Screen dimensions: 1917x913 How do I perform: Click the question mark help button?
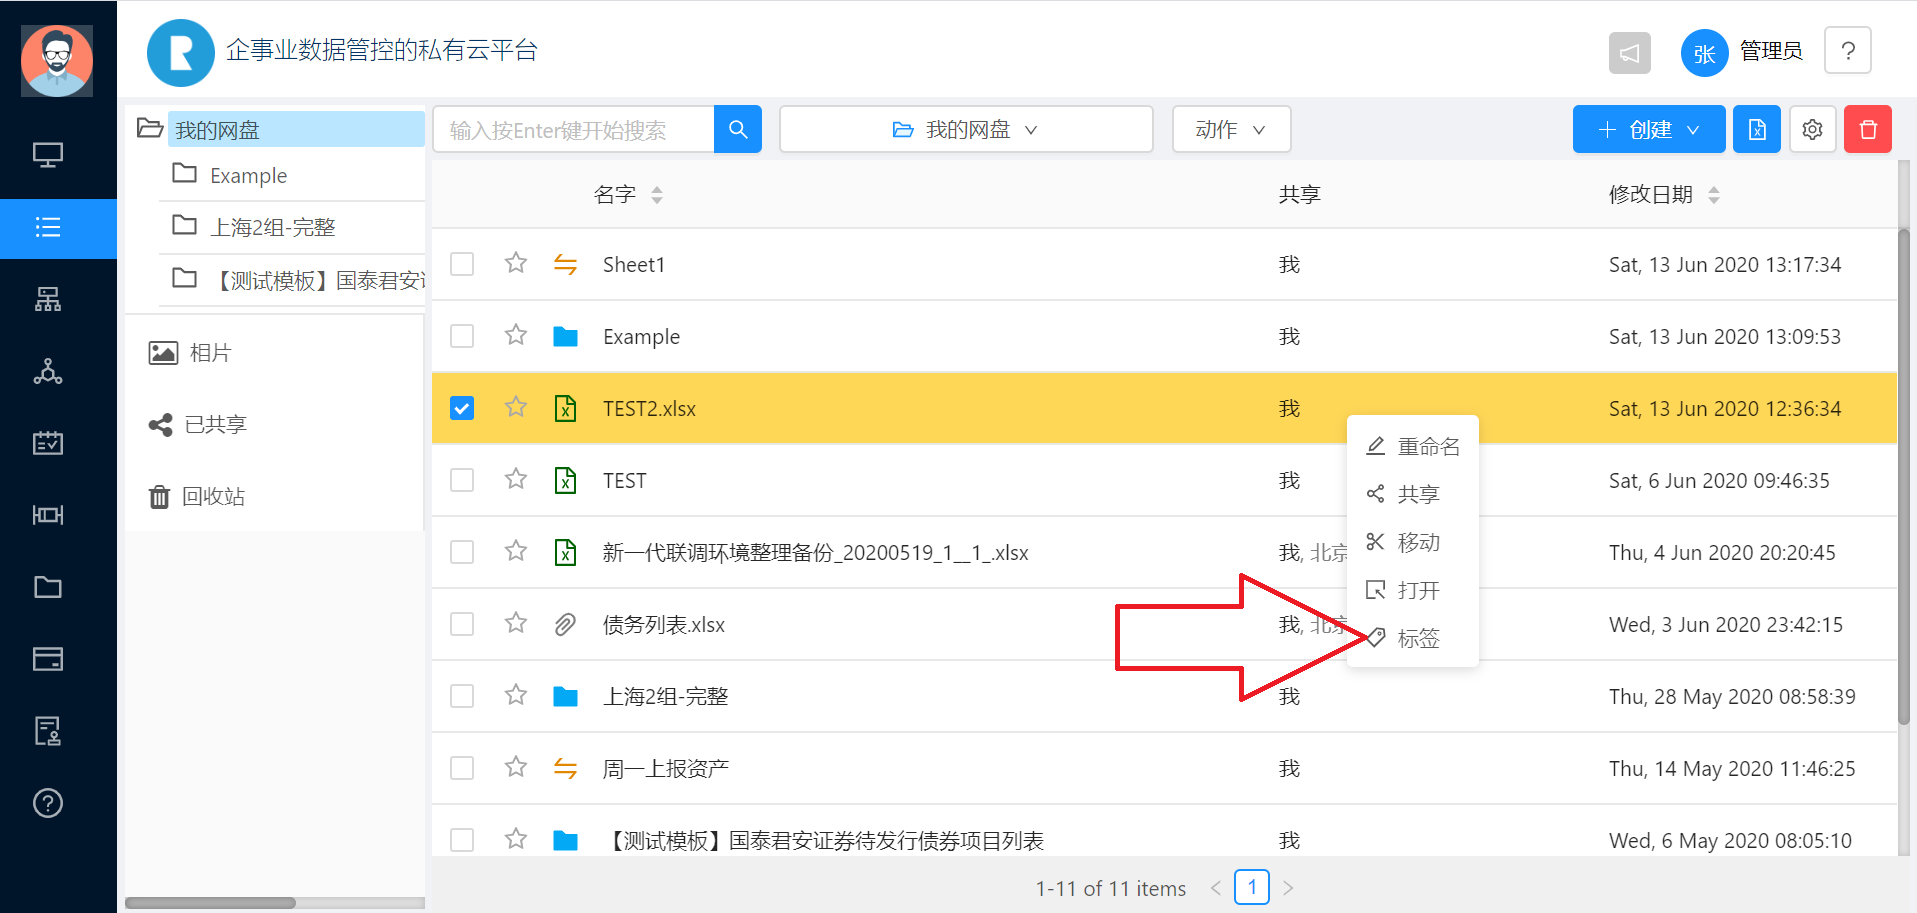tap(1847, 51)
